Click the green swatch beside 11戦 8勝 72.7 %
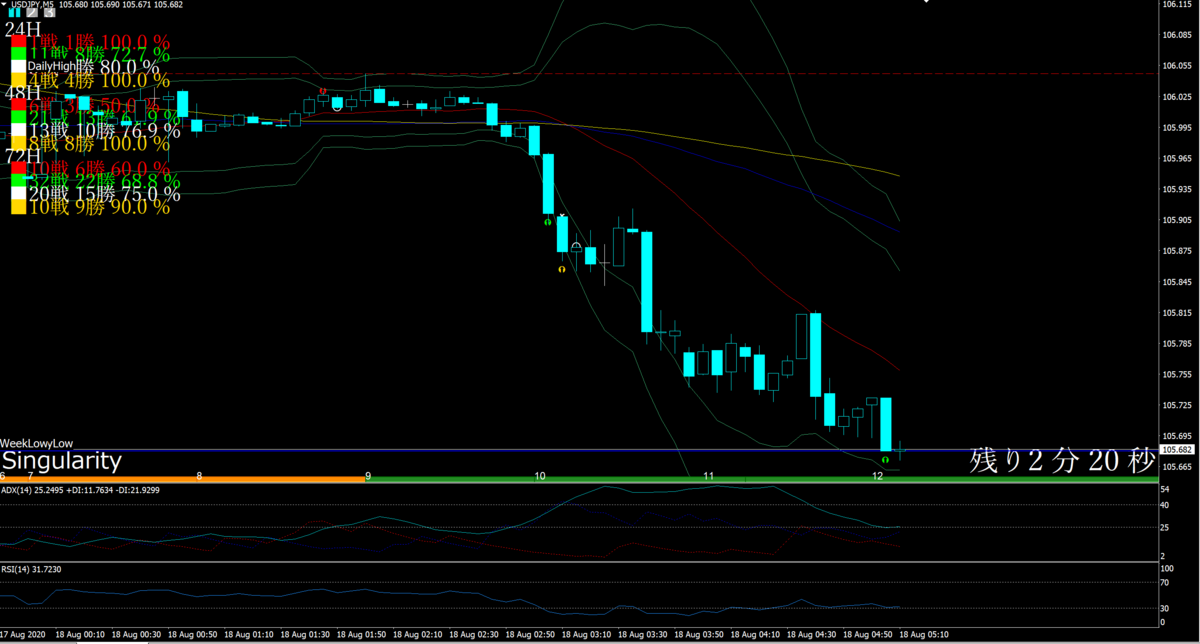Viewport: 1200px width, 644px height. click(18, 54)
